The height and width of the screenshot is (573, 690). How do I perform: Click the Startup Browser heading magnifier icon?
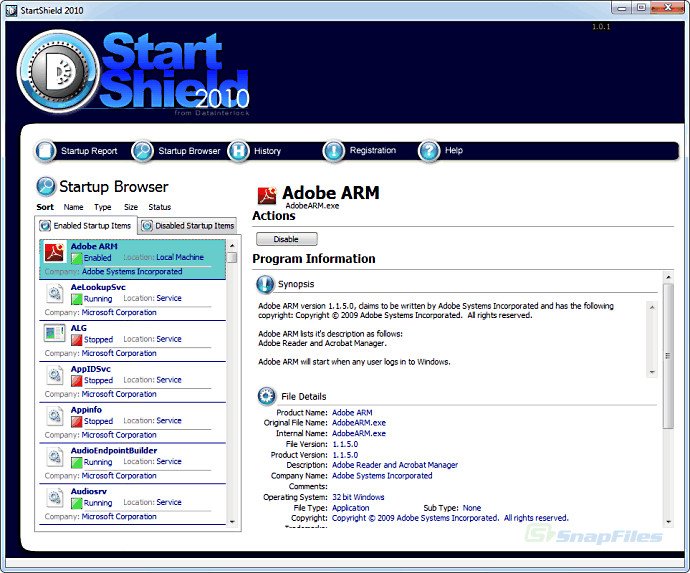(x=46, y=186)
